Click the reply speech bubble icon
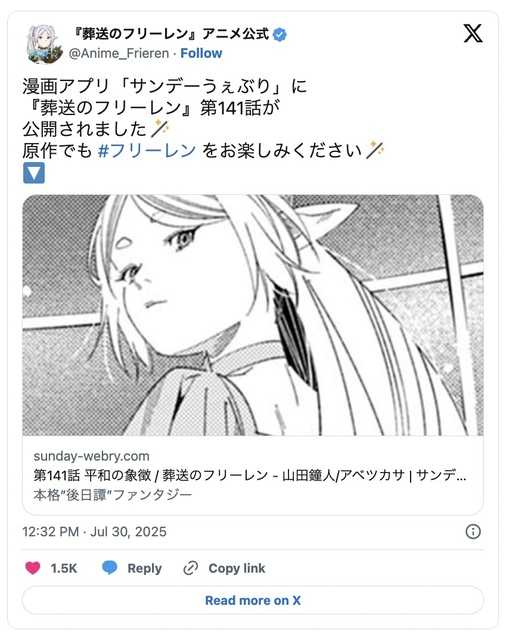Viewport: 509px width, 640px height. 109,568
